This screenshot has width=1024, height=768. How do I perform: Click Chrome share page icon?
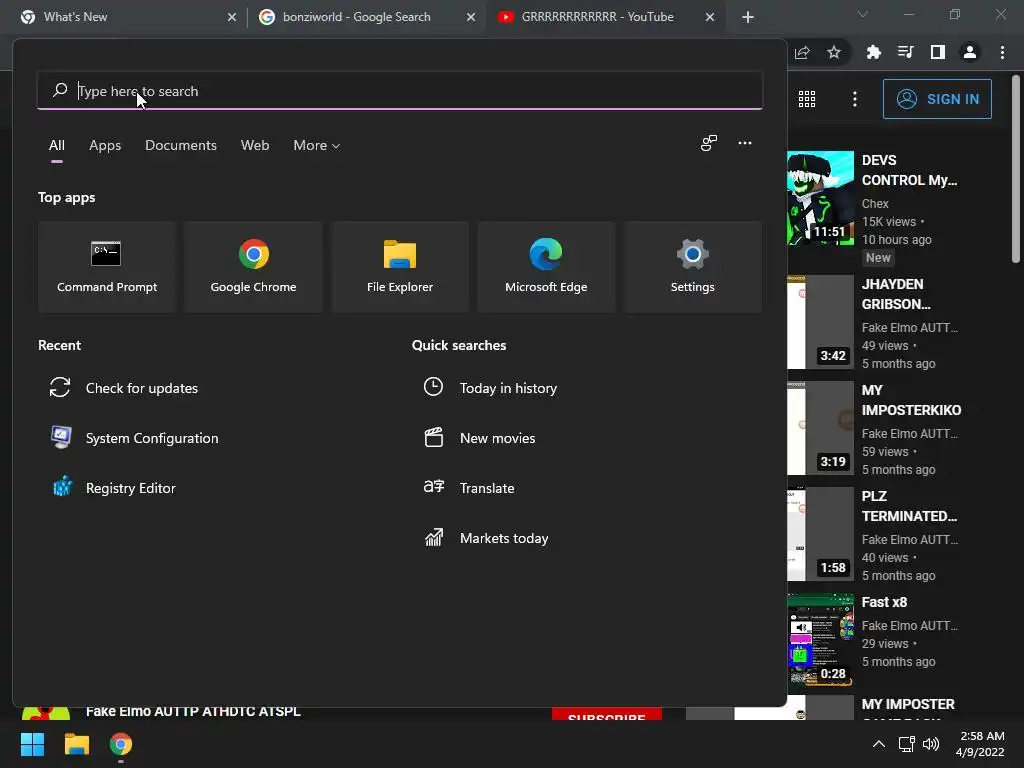803,52
